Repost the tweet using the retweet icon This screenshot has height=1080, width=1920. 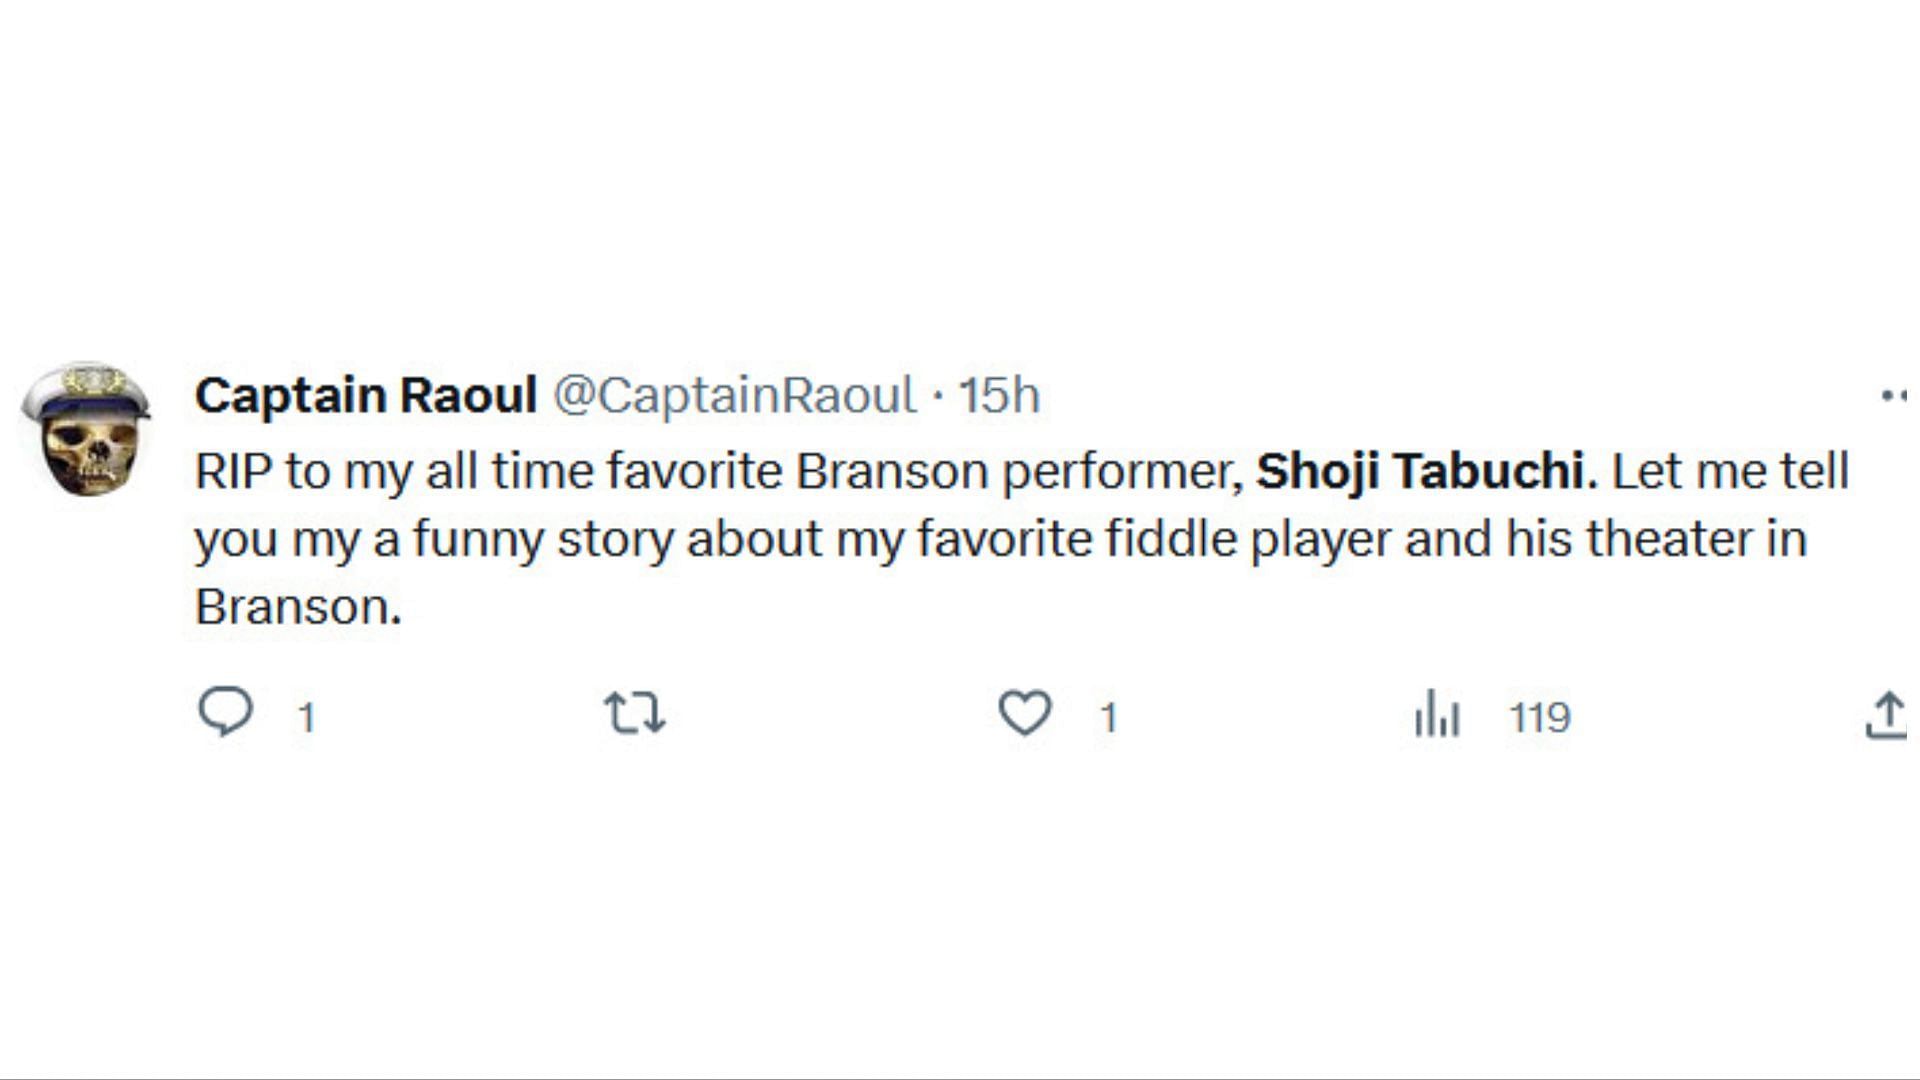pos(635,714)
